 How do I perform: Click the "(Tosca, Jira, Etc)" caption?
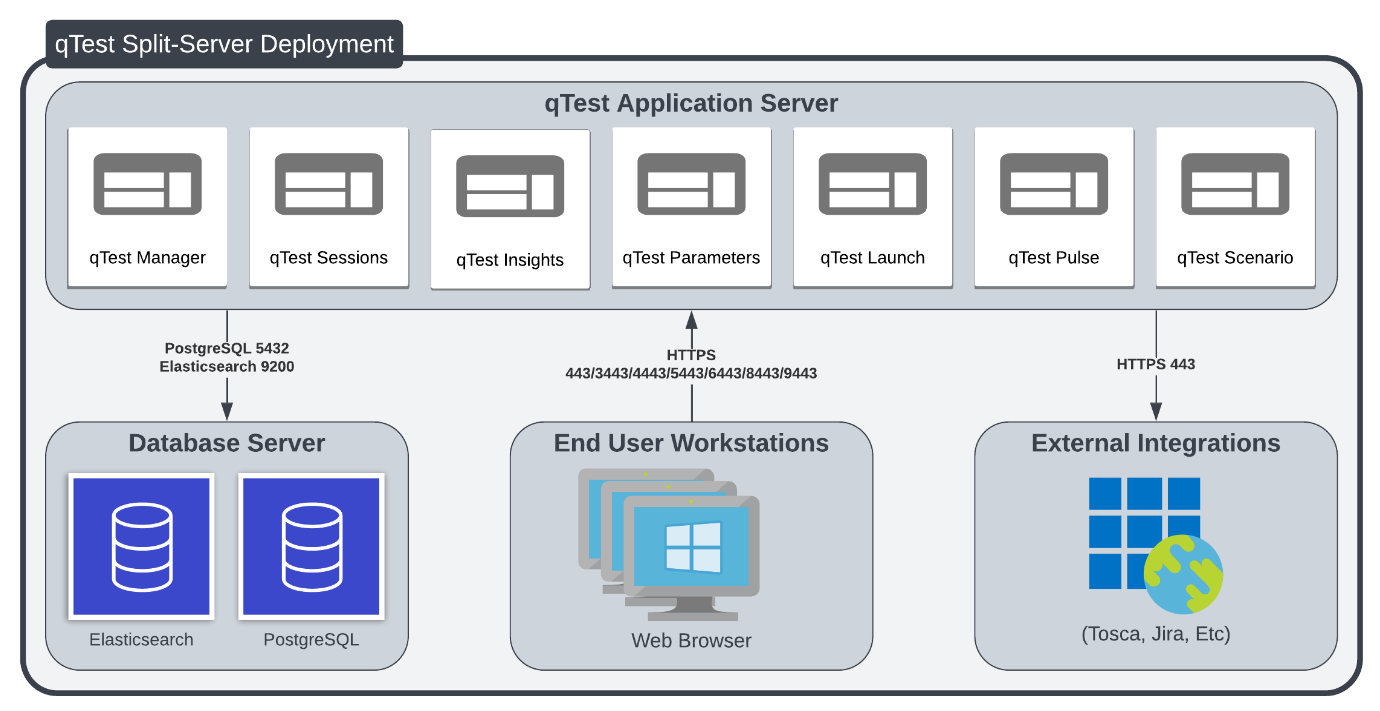point(1156,634)
